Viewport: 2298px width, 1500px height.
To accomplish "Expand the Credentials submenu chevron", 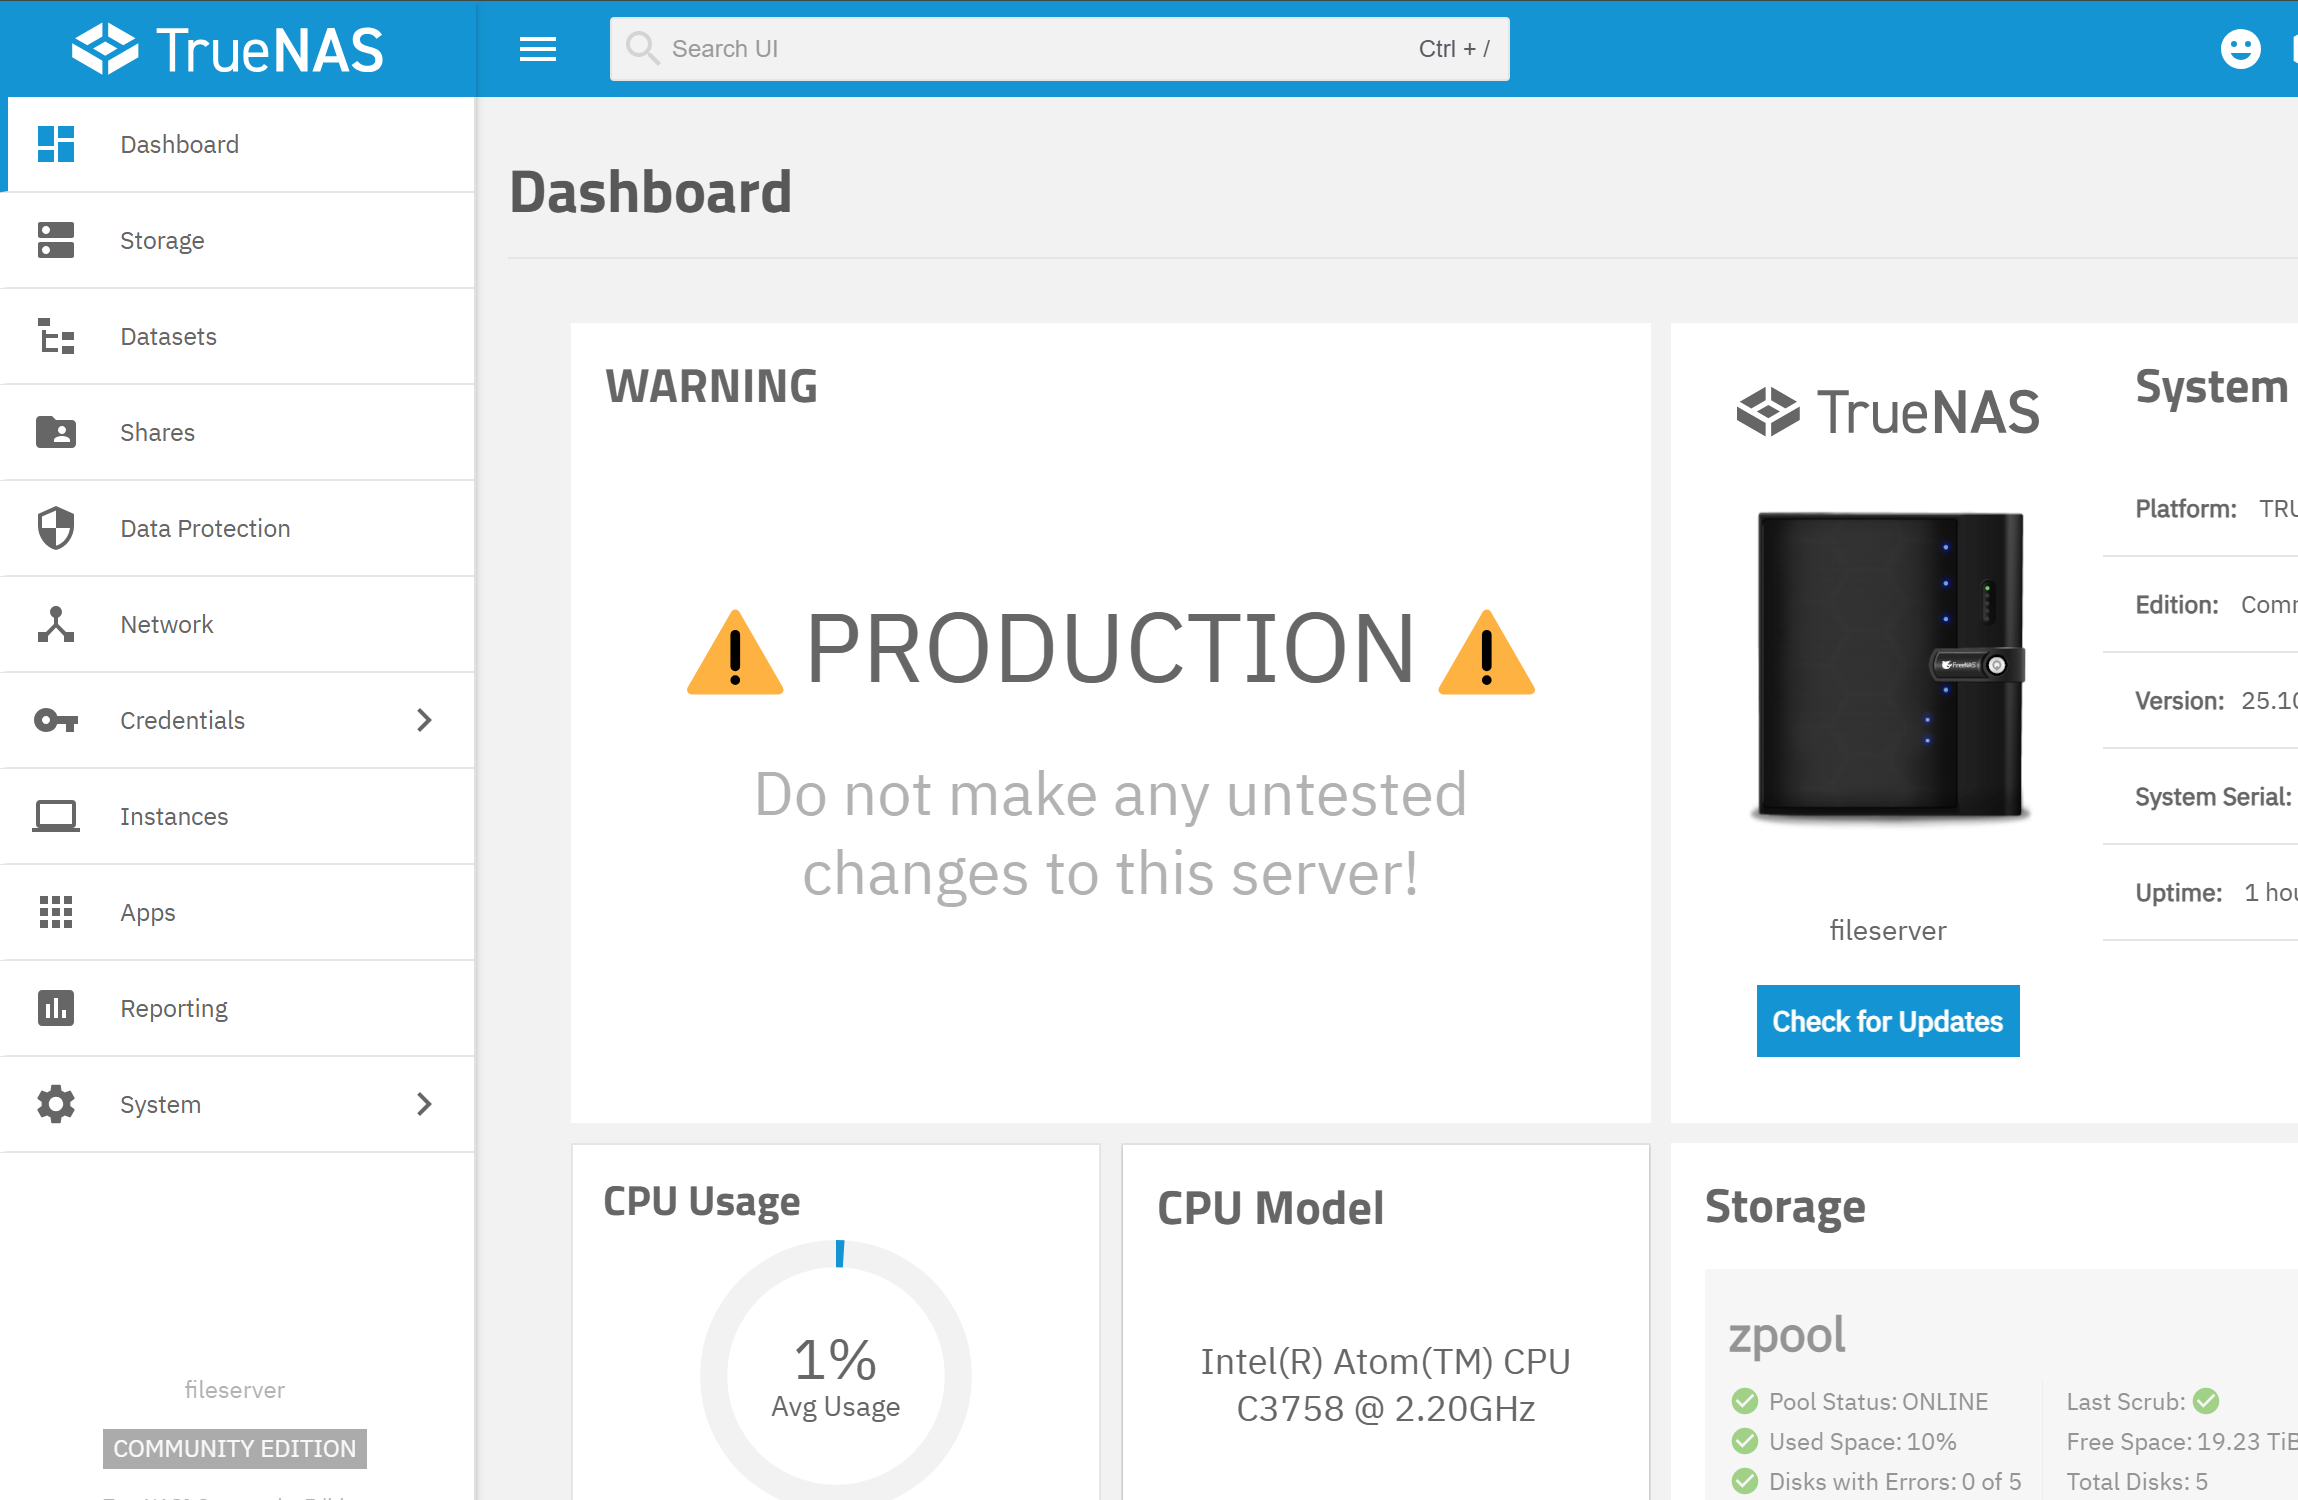I will (x=424, y=720).
